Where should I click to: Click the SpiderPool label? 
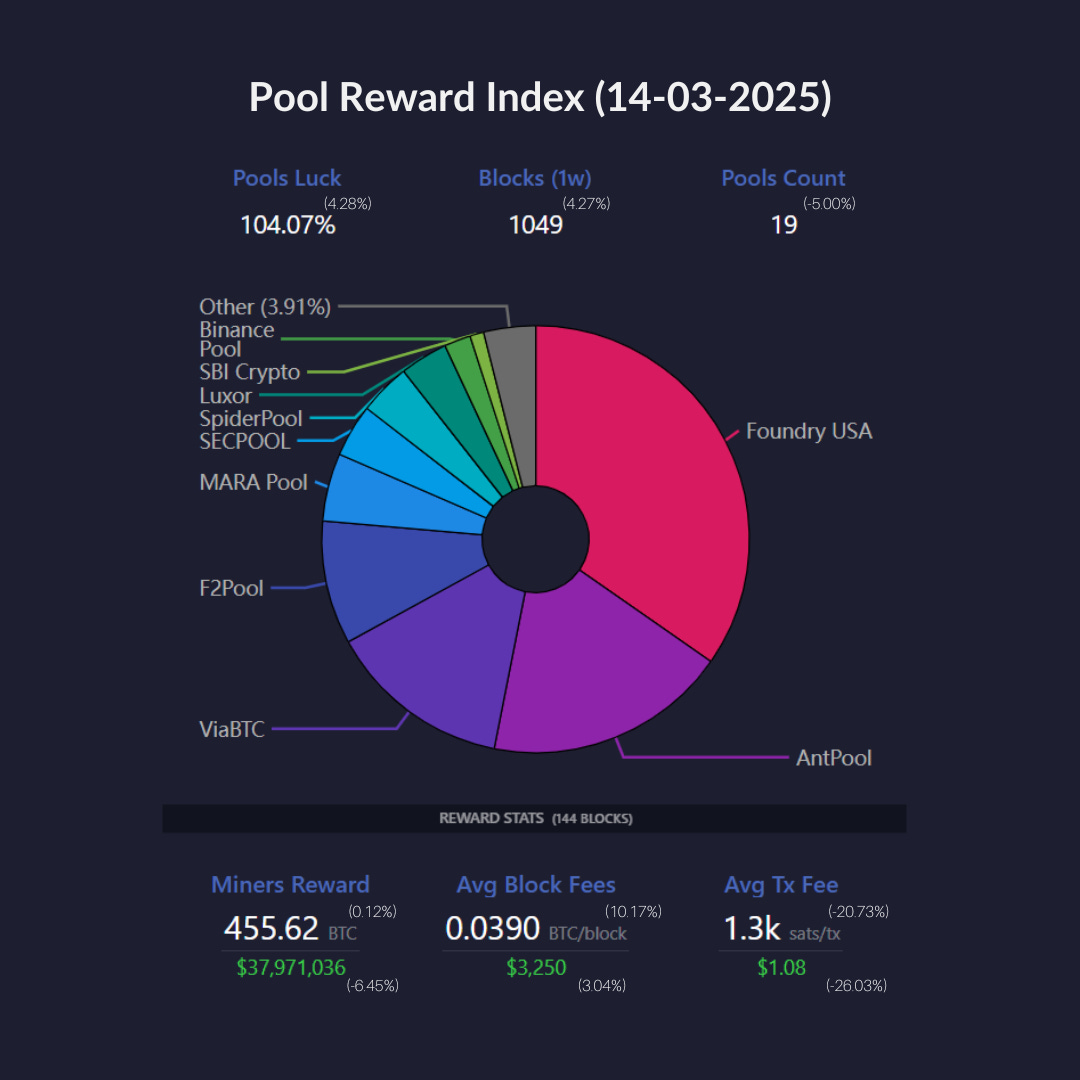click(x=251, y=418)
